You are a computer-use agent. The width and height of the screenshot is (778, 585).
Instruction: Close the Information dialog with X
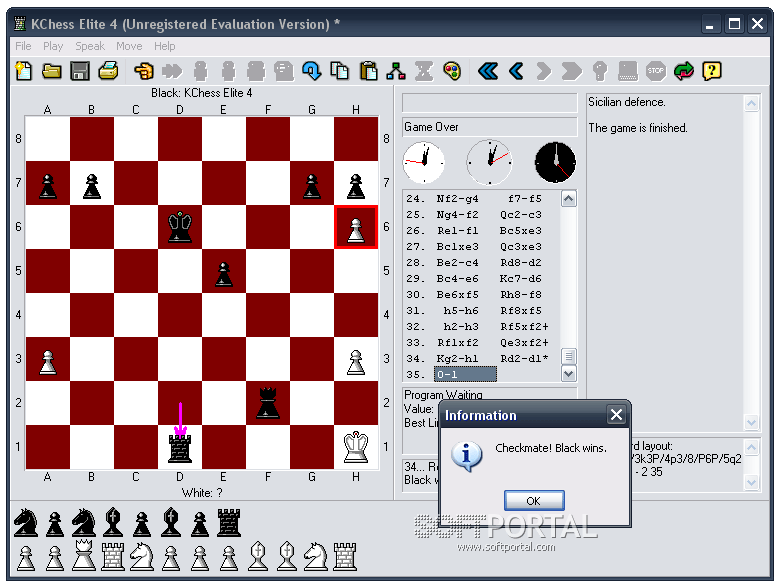coord(616,414)
